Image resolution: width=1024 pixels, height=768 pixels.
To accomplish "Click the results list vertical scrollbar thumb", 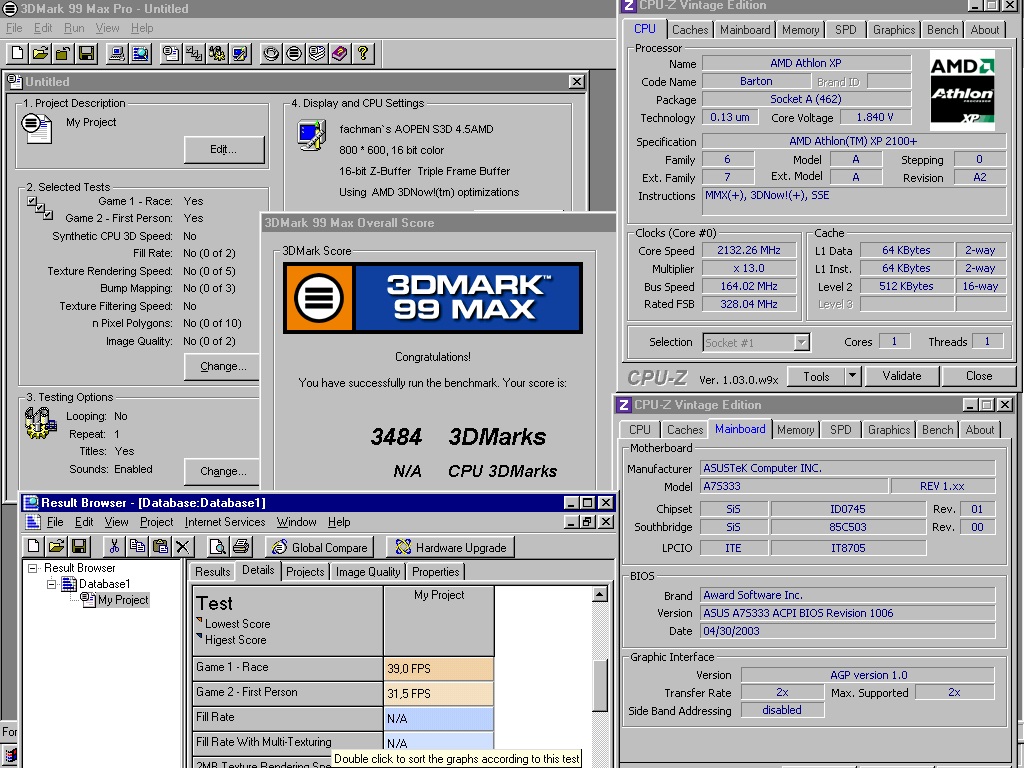I will [x=600, y=685].
